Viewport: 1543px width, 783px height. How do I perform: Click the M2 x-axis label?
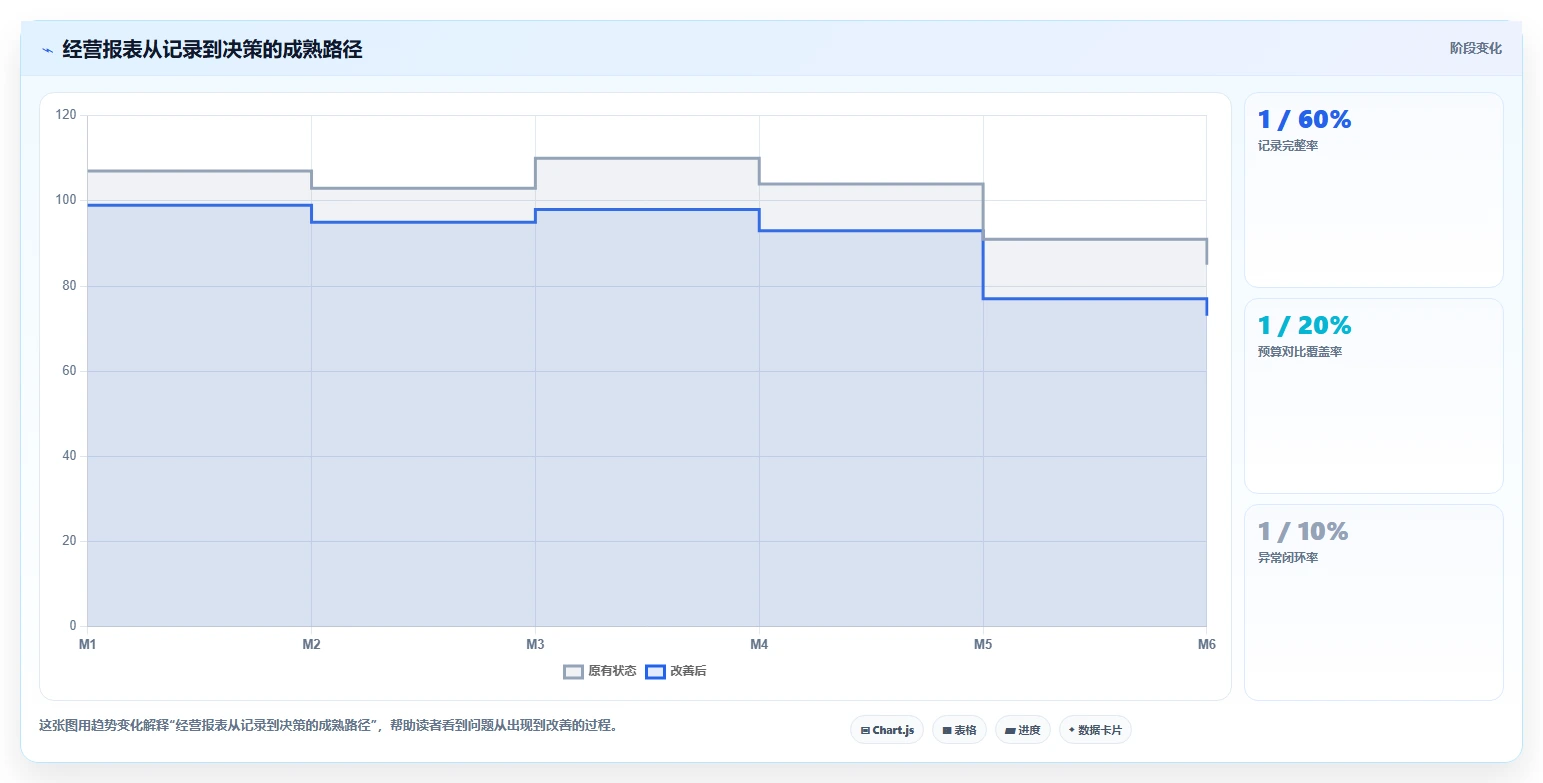tap(311, 645)
